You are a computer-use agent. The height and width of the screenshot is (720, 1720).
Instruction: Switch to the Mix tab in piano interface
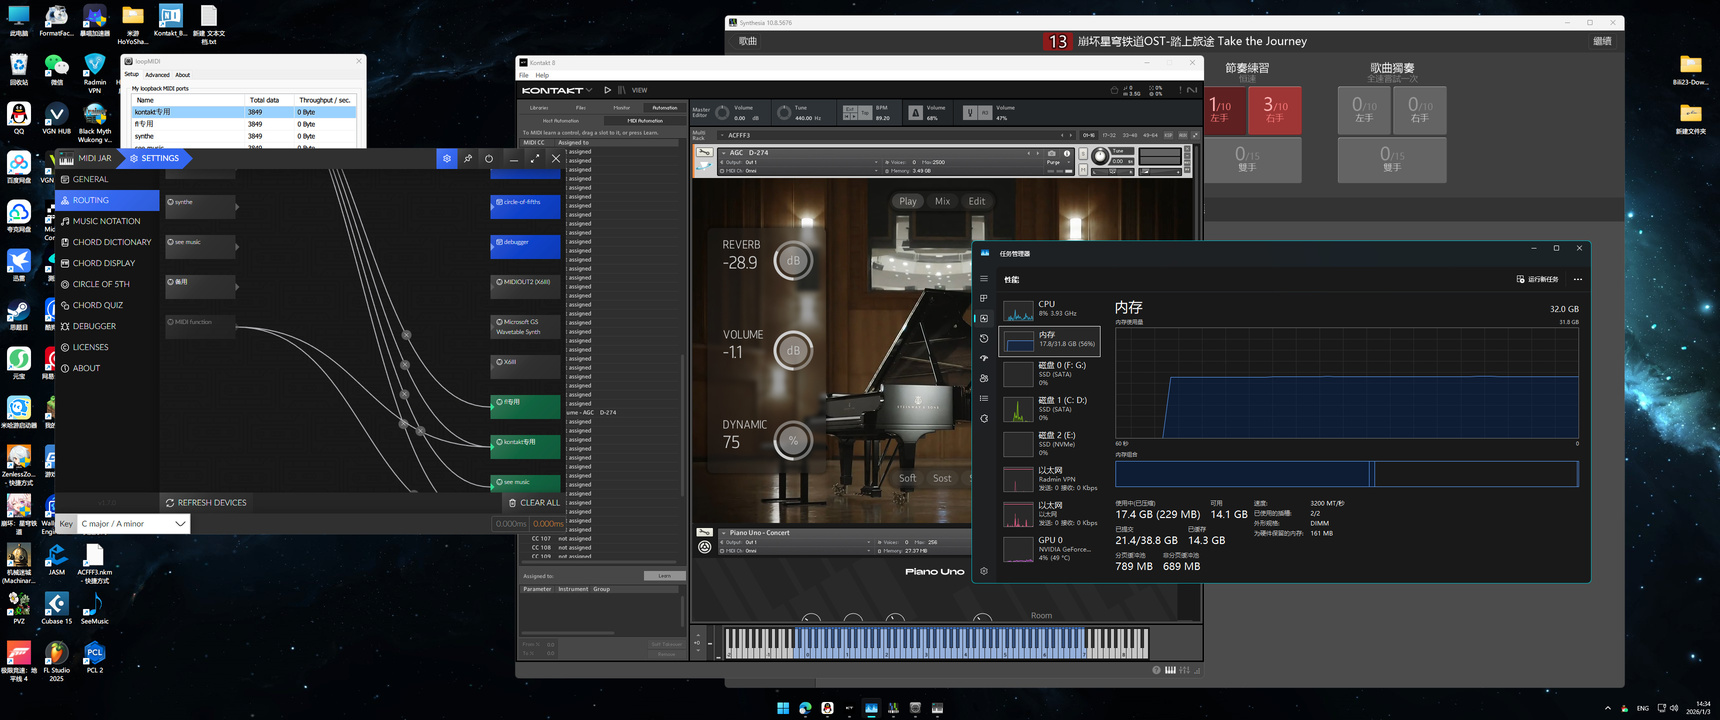pos(942,201)
